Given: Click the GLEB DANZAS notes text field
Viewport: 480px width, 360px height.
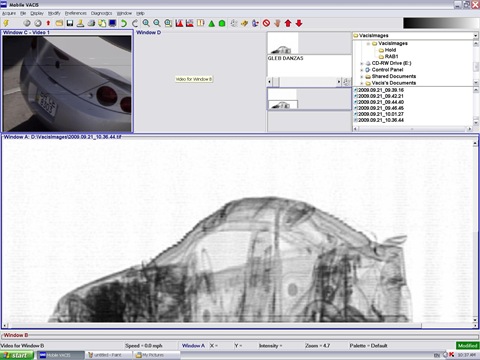Looking at the screenshot, I should 309,66.
